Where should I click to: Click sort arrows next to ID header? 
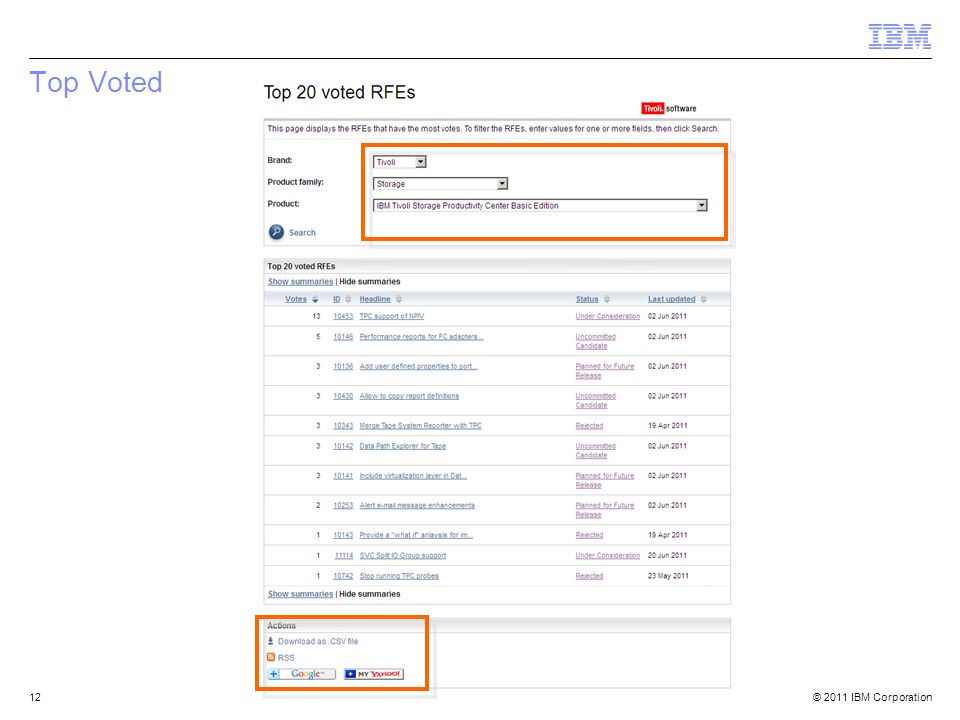348,299
